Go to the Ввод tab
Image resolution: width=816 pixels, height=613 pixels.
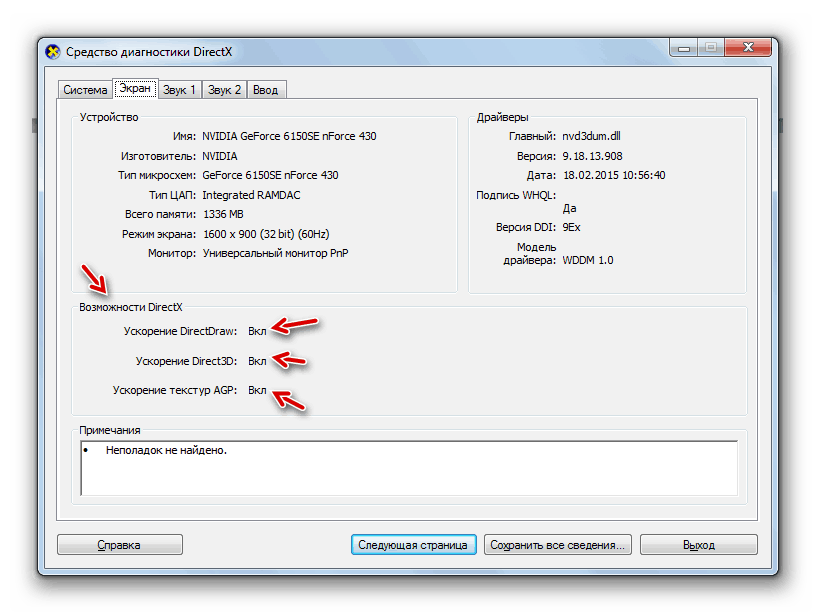265,90
